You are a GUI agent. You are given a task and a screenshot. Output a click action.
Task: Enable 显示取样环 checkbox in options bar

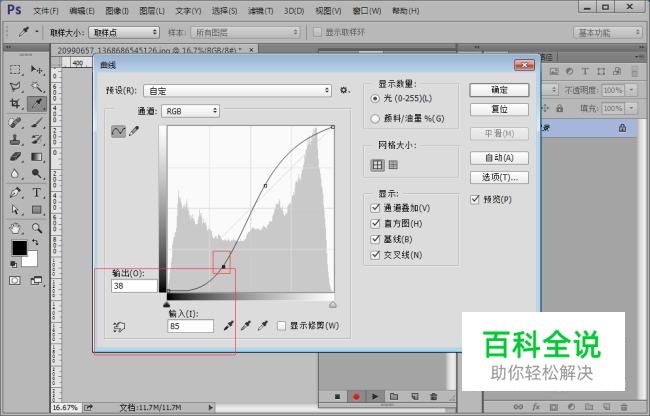pos(317,32)
